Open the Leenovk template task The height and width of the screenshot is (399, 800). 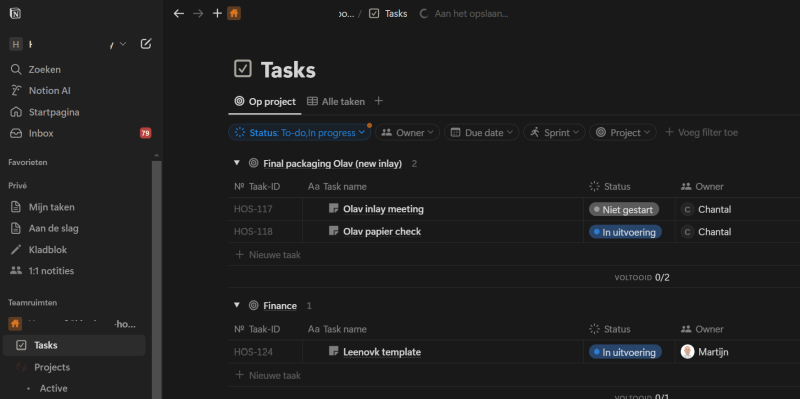coord(382,352)
